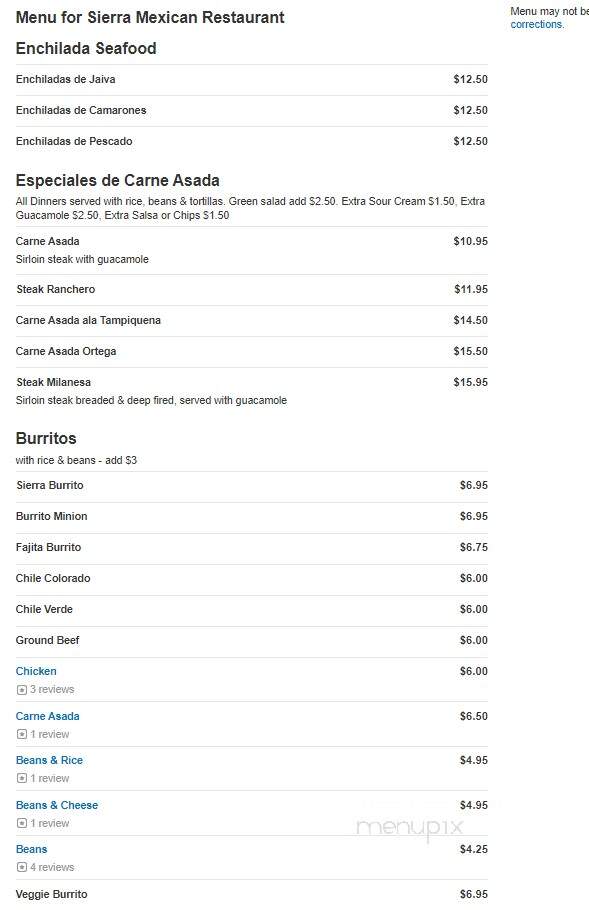589x910 pixels.
Task: View the 1 review under Beans & Cheese
Action: (x=50, y=824)
